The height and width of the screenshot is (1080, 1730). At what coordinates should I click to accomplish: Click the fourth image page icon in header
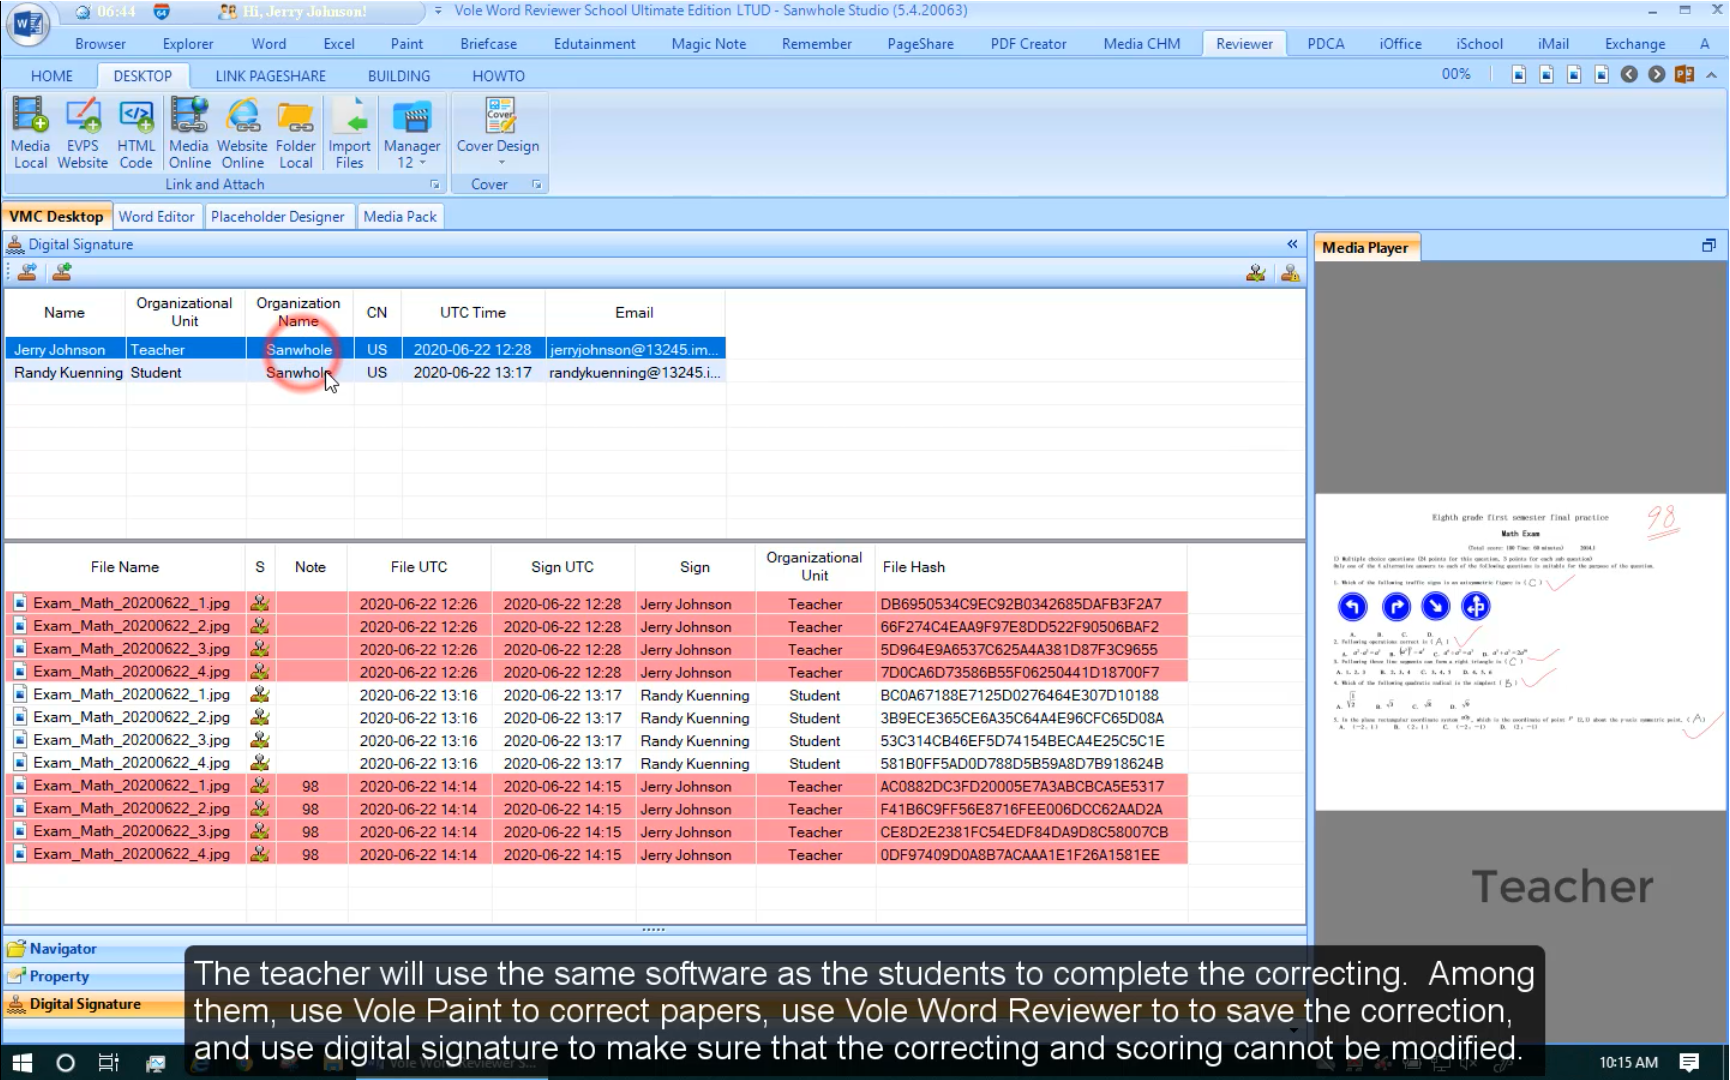(1601, 74)
